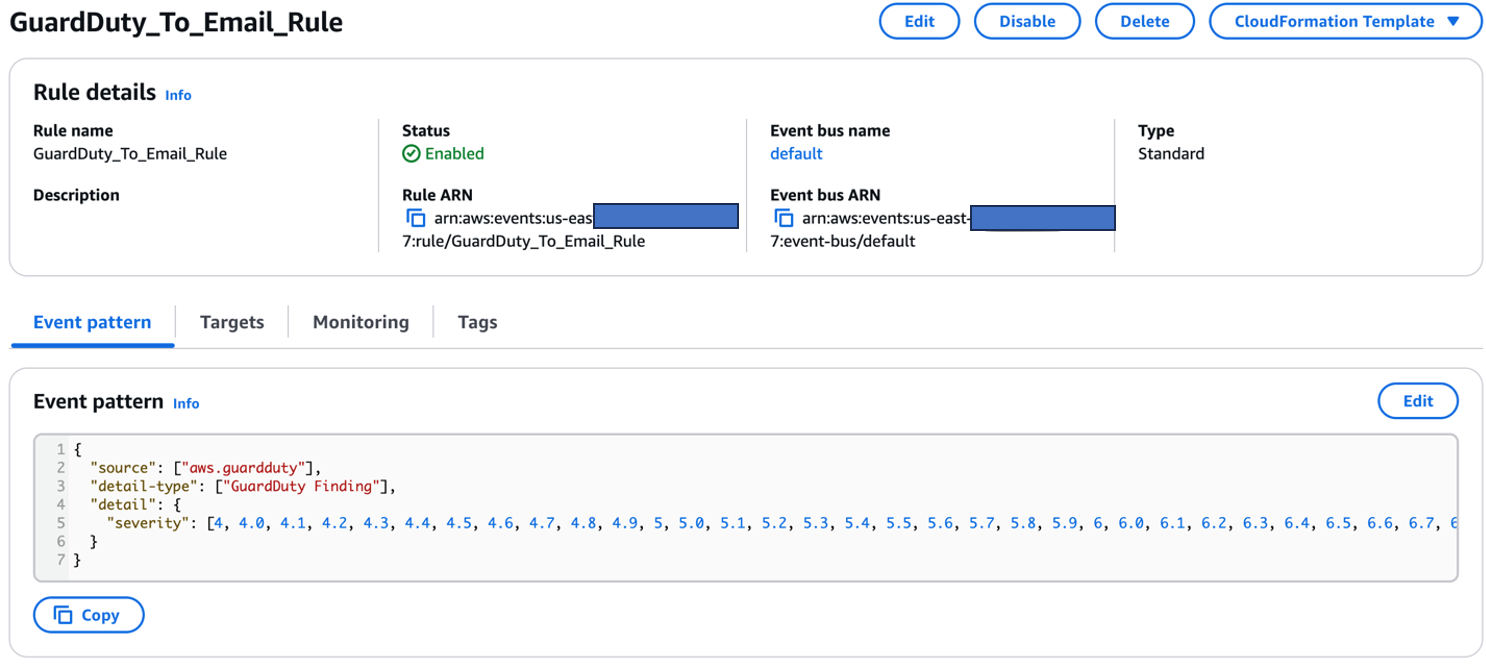Switch to the Targets tab
The image size is (1486, 668).
pyautogui.click(x=232, y=322)
